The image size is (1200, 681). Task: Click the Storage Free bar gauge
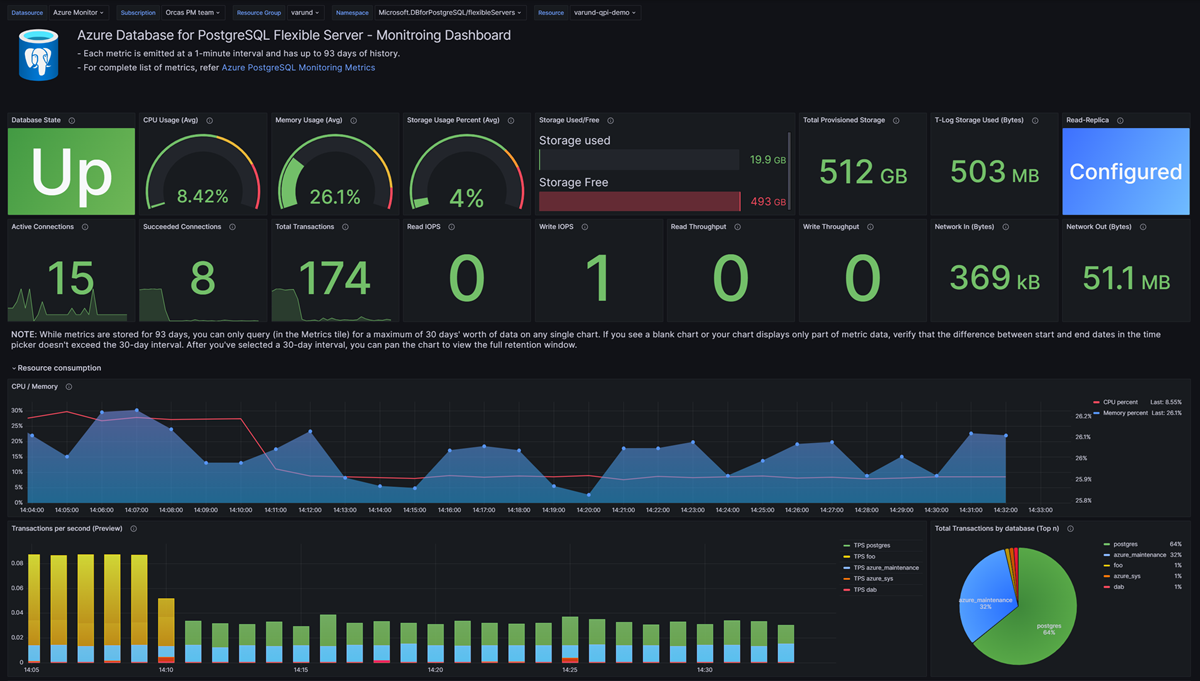[x=638, y=201]
